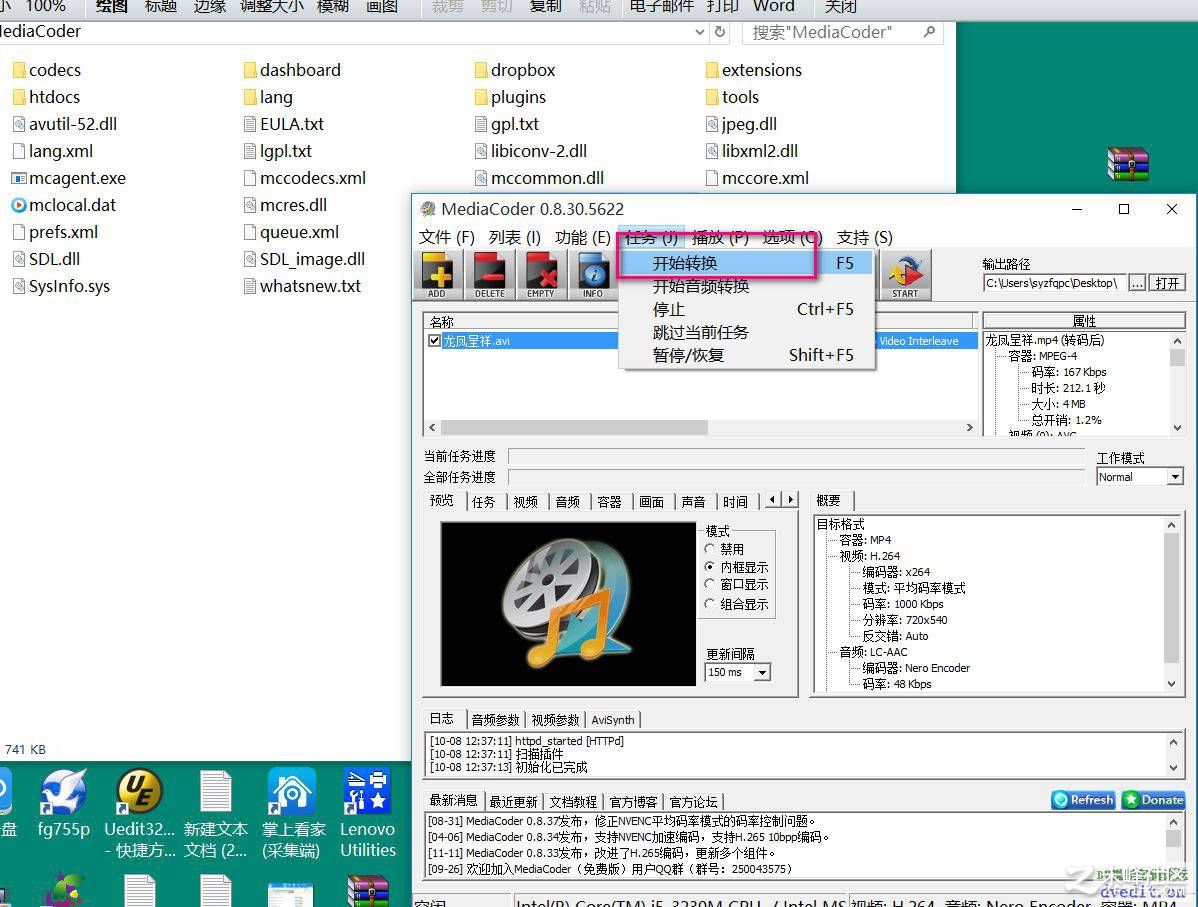The image size is (1198, 907).
Task: Choose 暂停/恢复 from the menu
Action: point(746,355)
